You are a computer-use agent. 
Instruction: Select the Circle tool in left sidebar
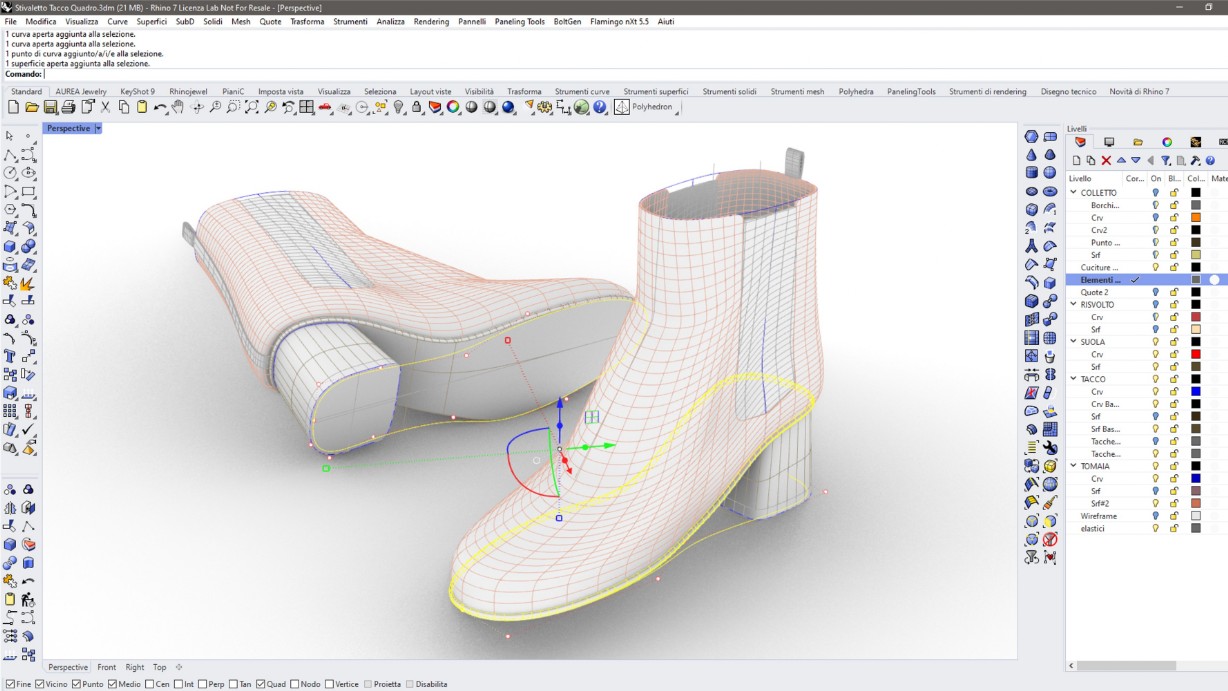[x=10, y=172]
